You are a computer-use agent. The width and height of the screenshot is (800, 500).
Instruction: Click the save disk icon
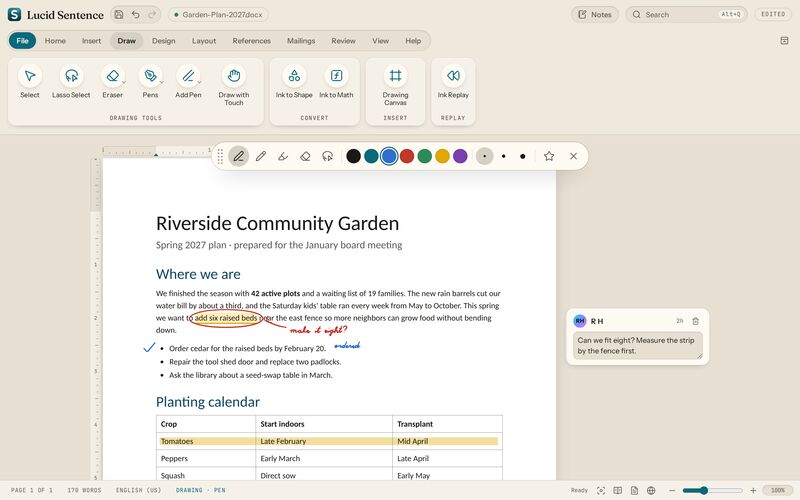pyautogui.click(x=119, y=15)
